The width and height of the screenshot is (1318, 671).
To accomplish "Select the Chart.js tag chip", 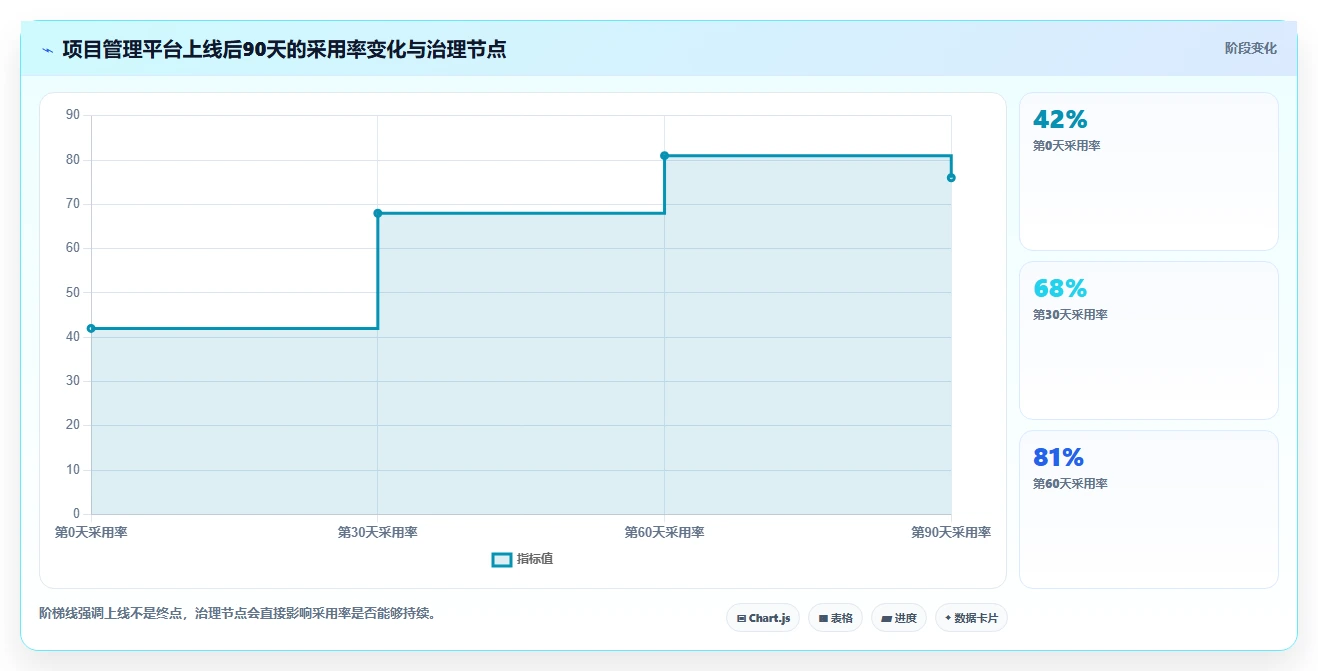I will pyautogui.click(x=763, y=618).
